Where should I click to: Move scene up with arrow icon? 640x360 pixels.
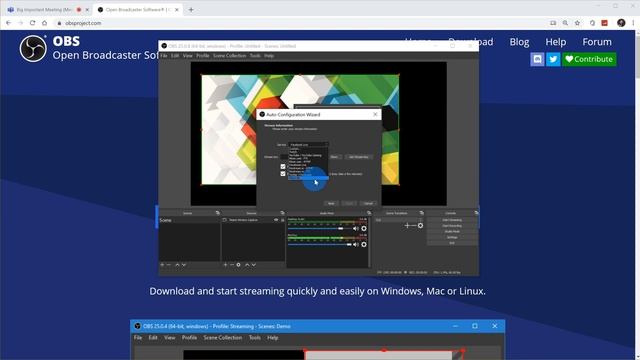(x=177, y=265)
